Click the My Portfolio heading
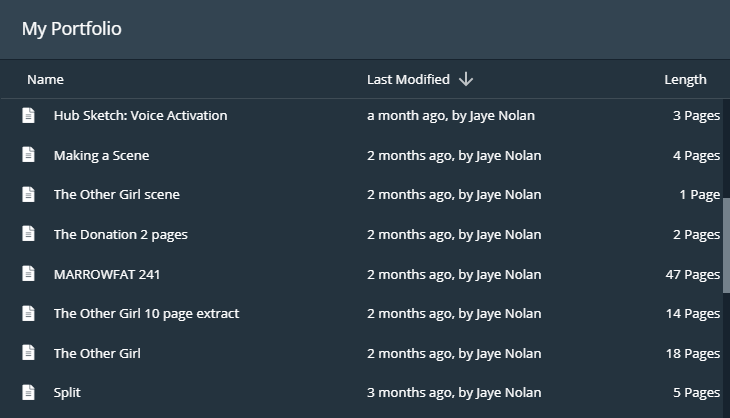 (x=72, y=29)
